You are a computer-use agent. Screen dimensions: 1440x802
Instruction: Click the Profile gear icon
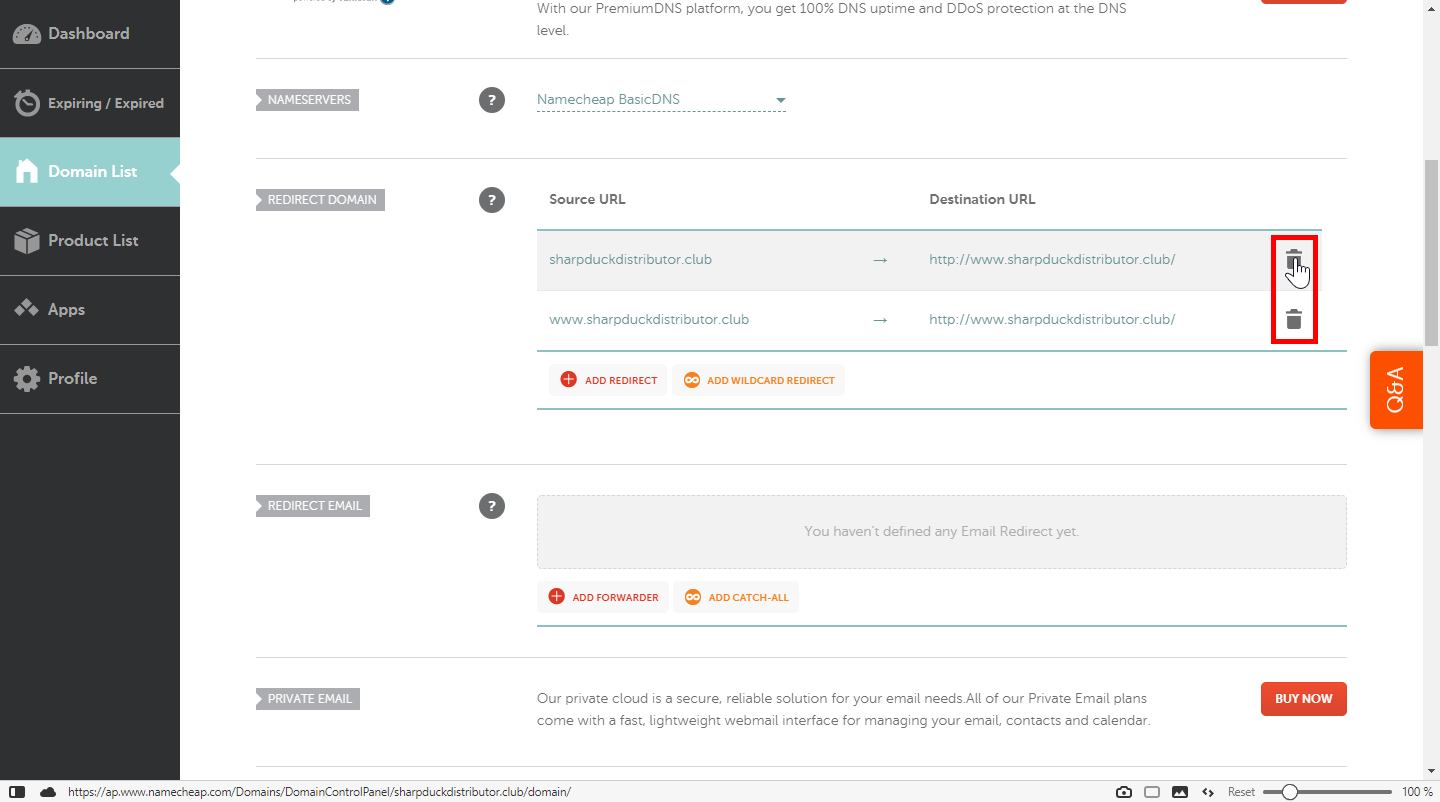(27, 379)
